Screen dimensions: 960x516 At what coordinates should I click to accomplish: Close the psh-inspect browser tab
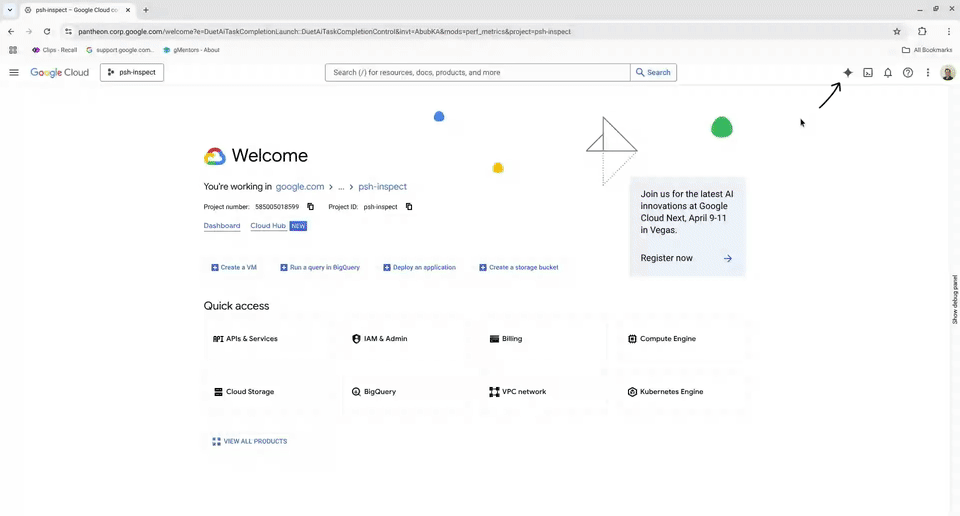[128, 10]
